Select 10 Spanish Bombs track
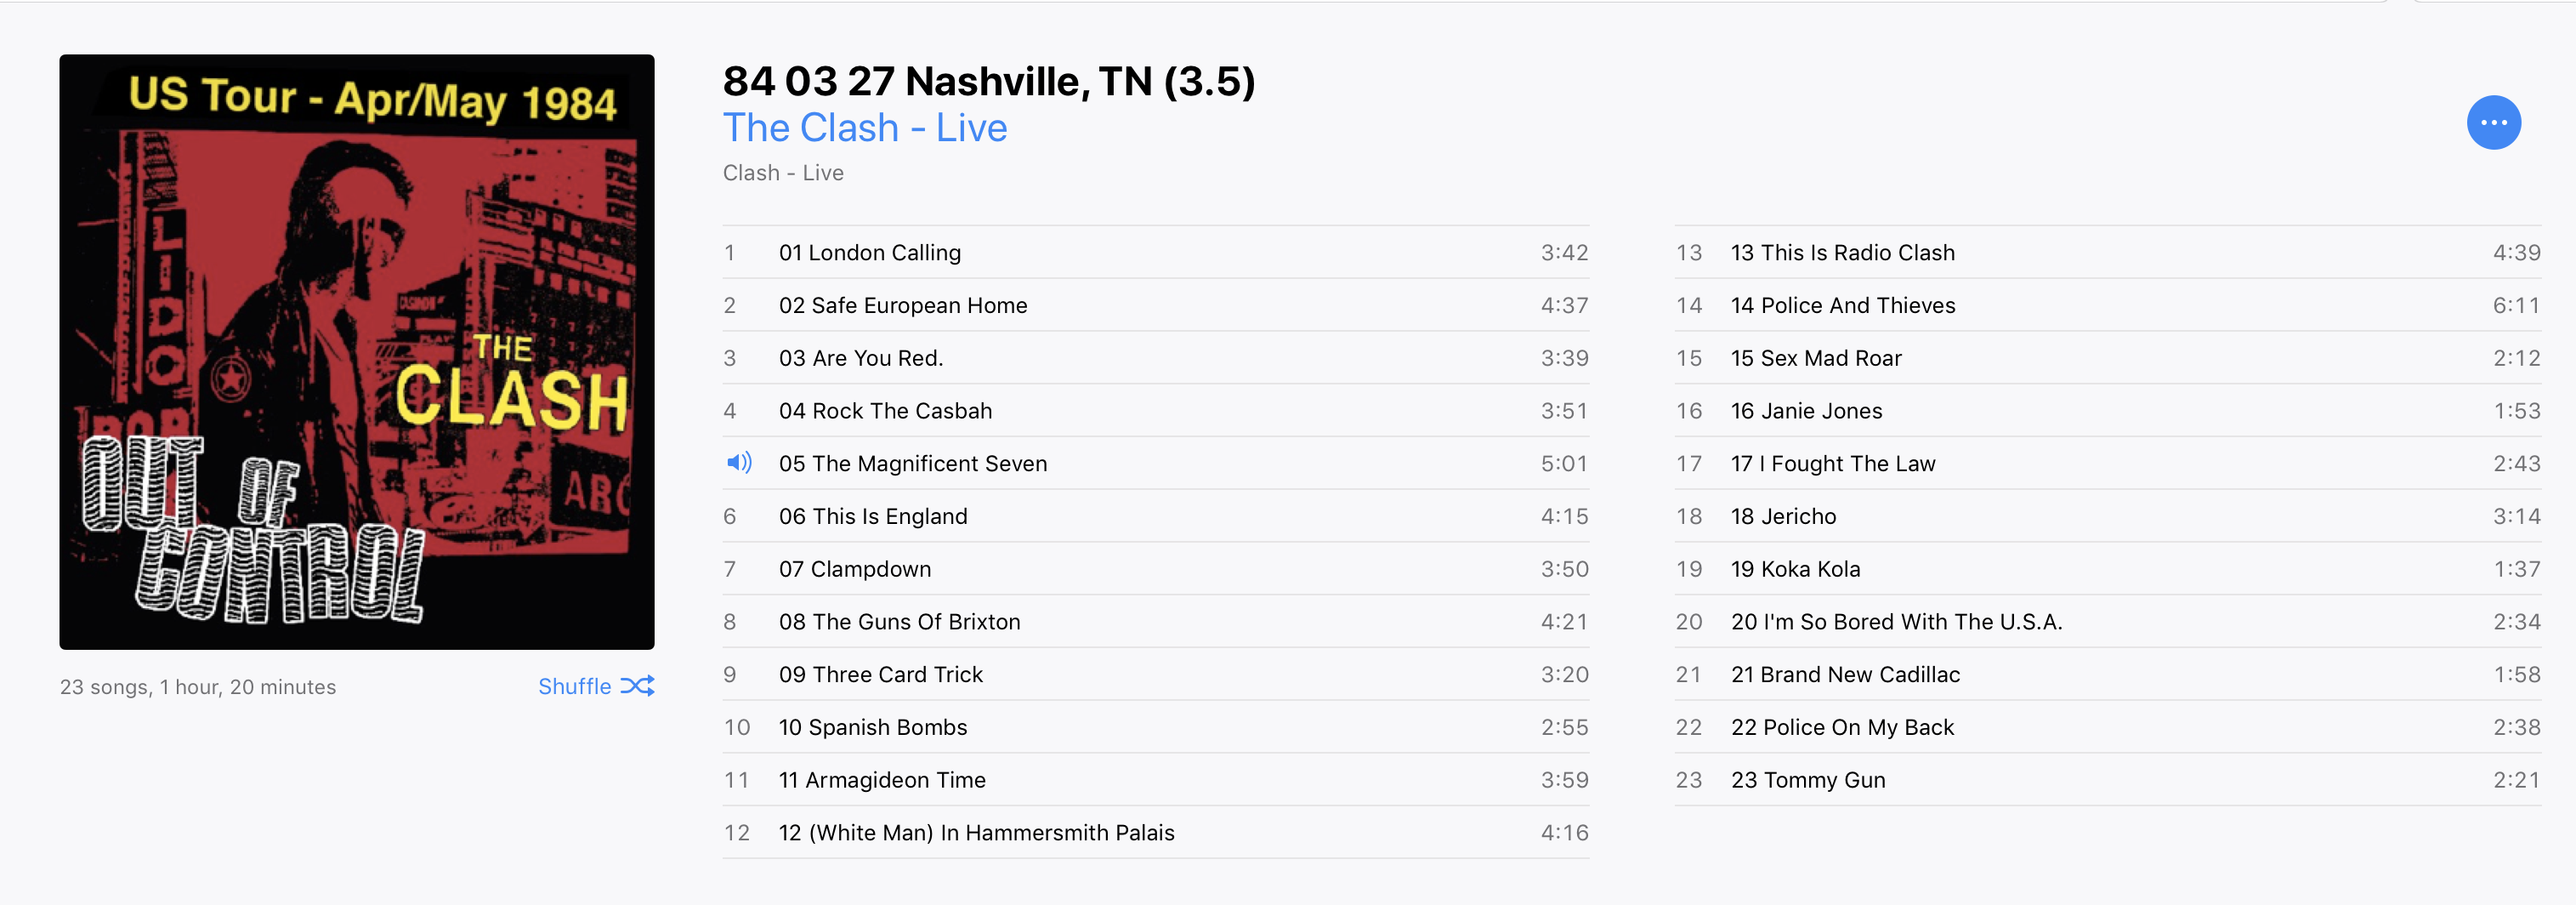 coord(1156,727)
